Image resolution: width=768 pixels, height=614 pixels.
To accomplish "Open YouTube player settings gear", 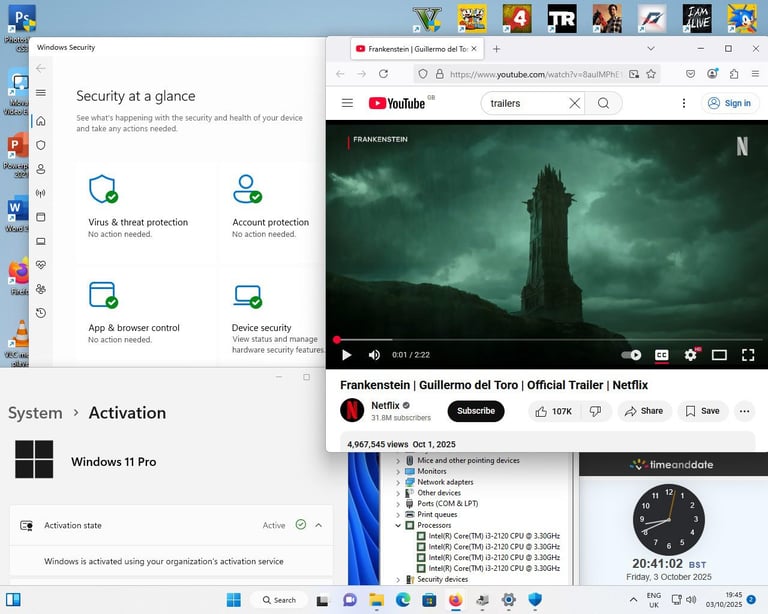I will pyautogui.click(x=690, y=355).
